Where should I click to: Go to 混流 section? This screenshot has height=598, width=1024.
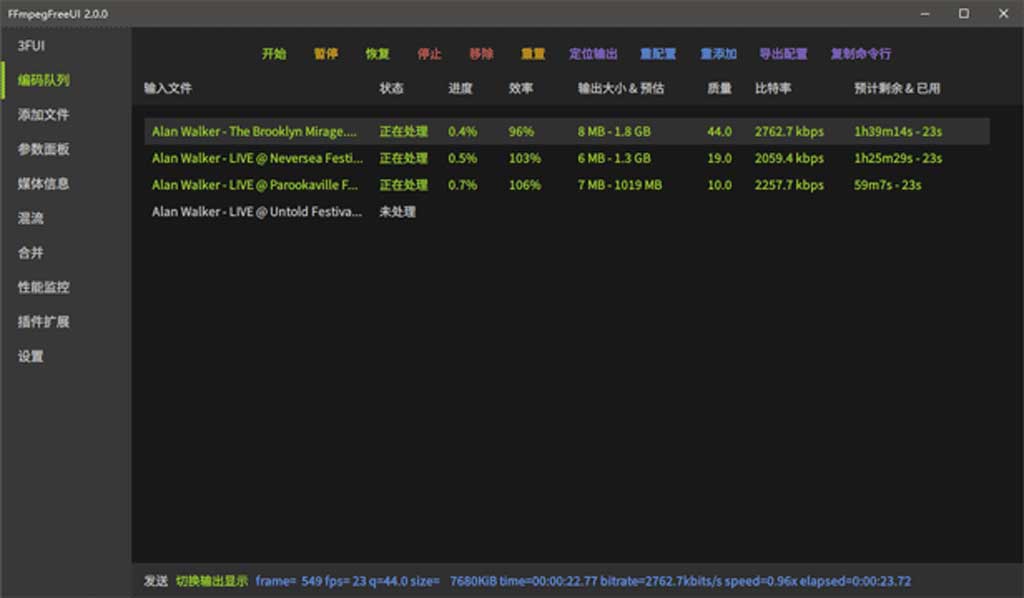(31, 218)
